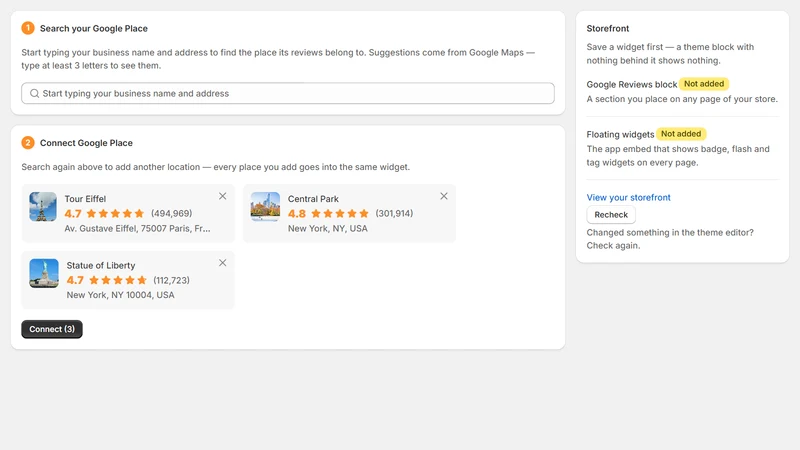The width and height of the screenshot is (800, 450).
Task: Click the 4.8 rating value for Central Park
Action: (x=297, y=214)
